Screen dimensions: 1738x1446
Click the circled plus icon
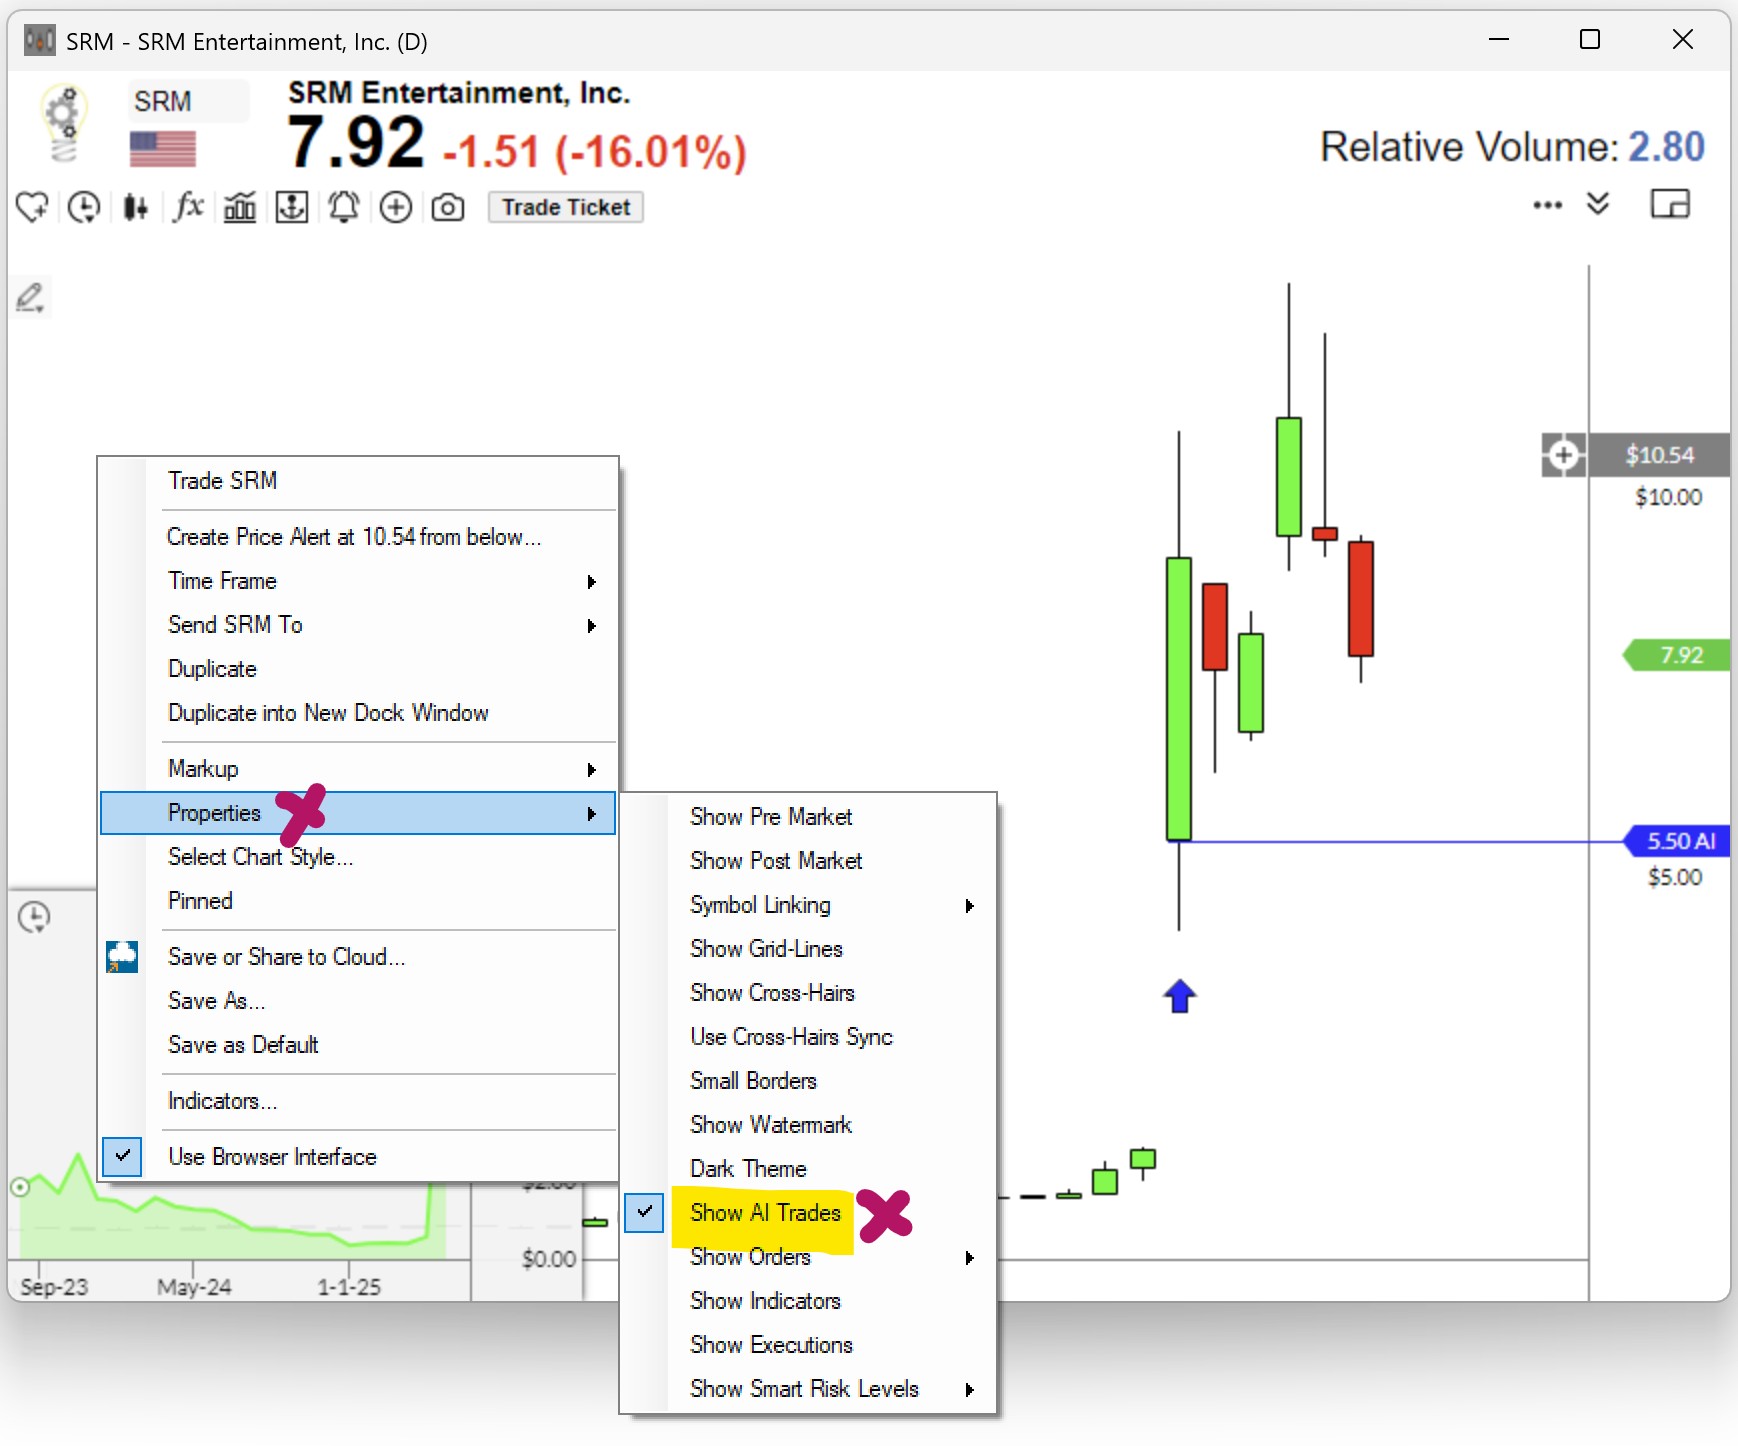click(x=396, y=207)
